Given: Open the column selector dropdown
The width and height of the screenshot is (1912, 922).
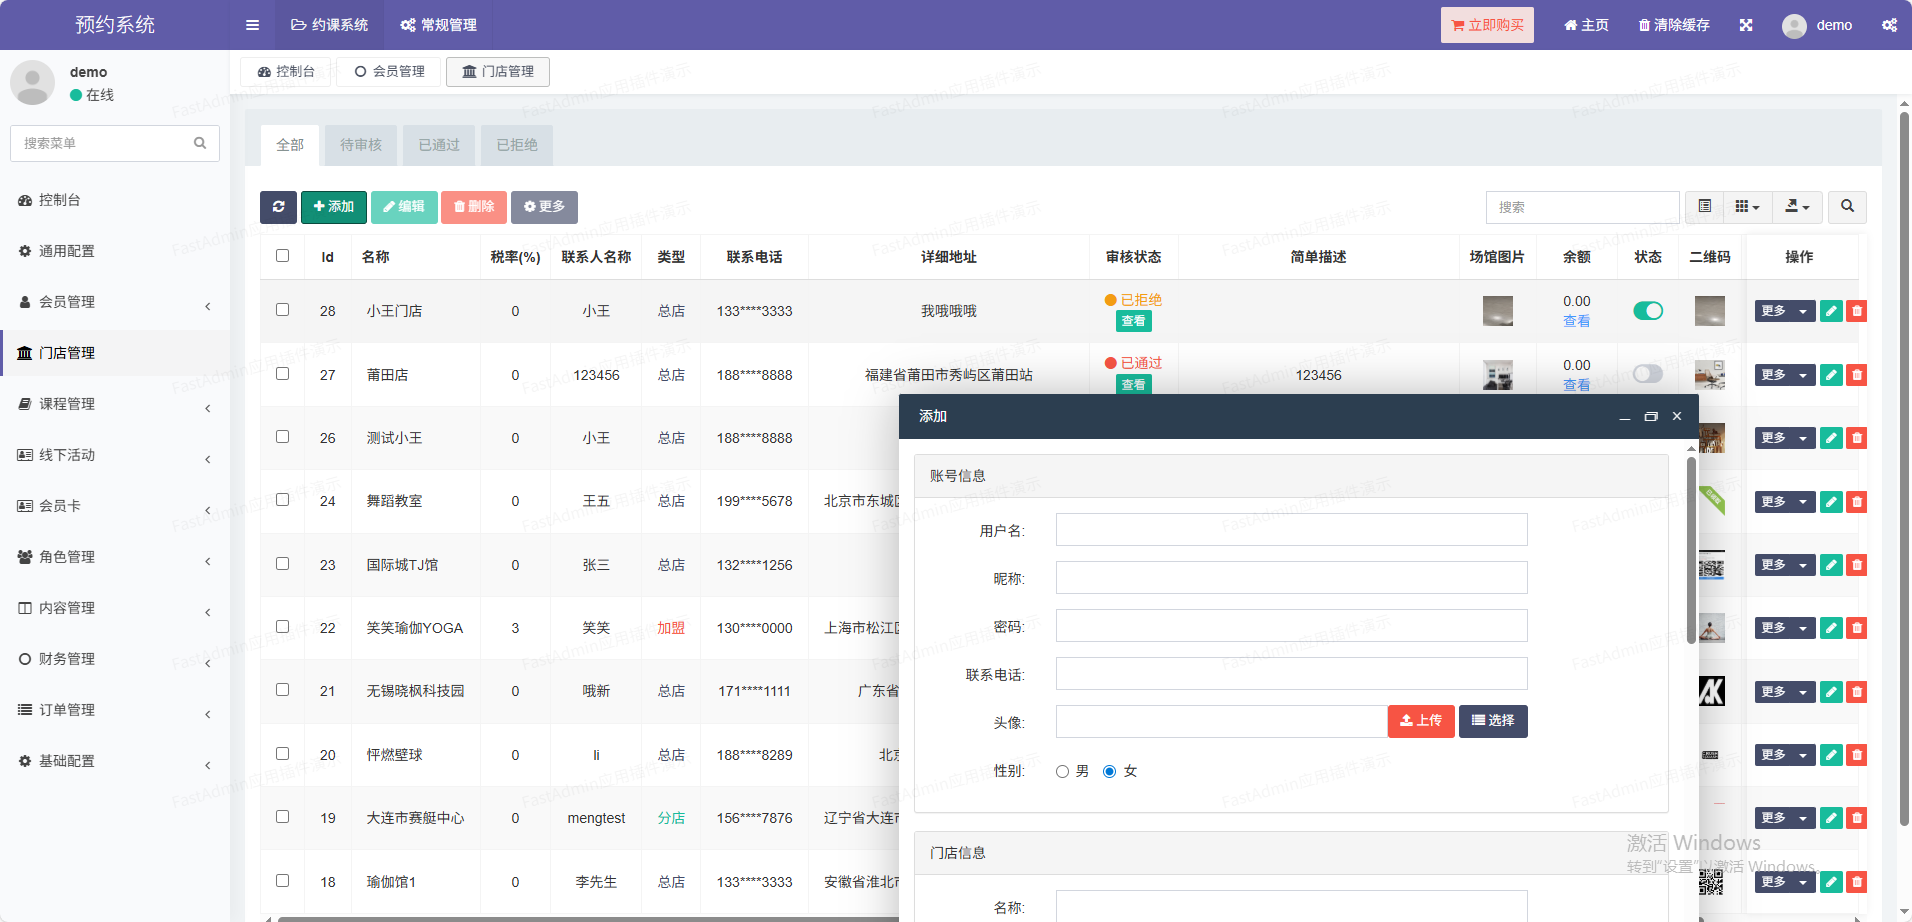Looking at the screenshot, I should click(1747, 207).
